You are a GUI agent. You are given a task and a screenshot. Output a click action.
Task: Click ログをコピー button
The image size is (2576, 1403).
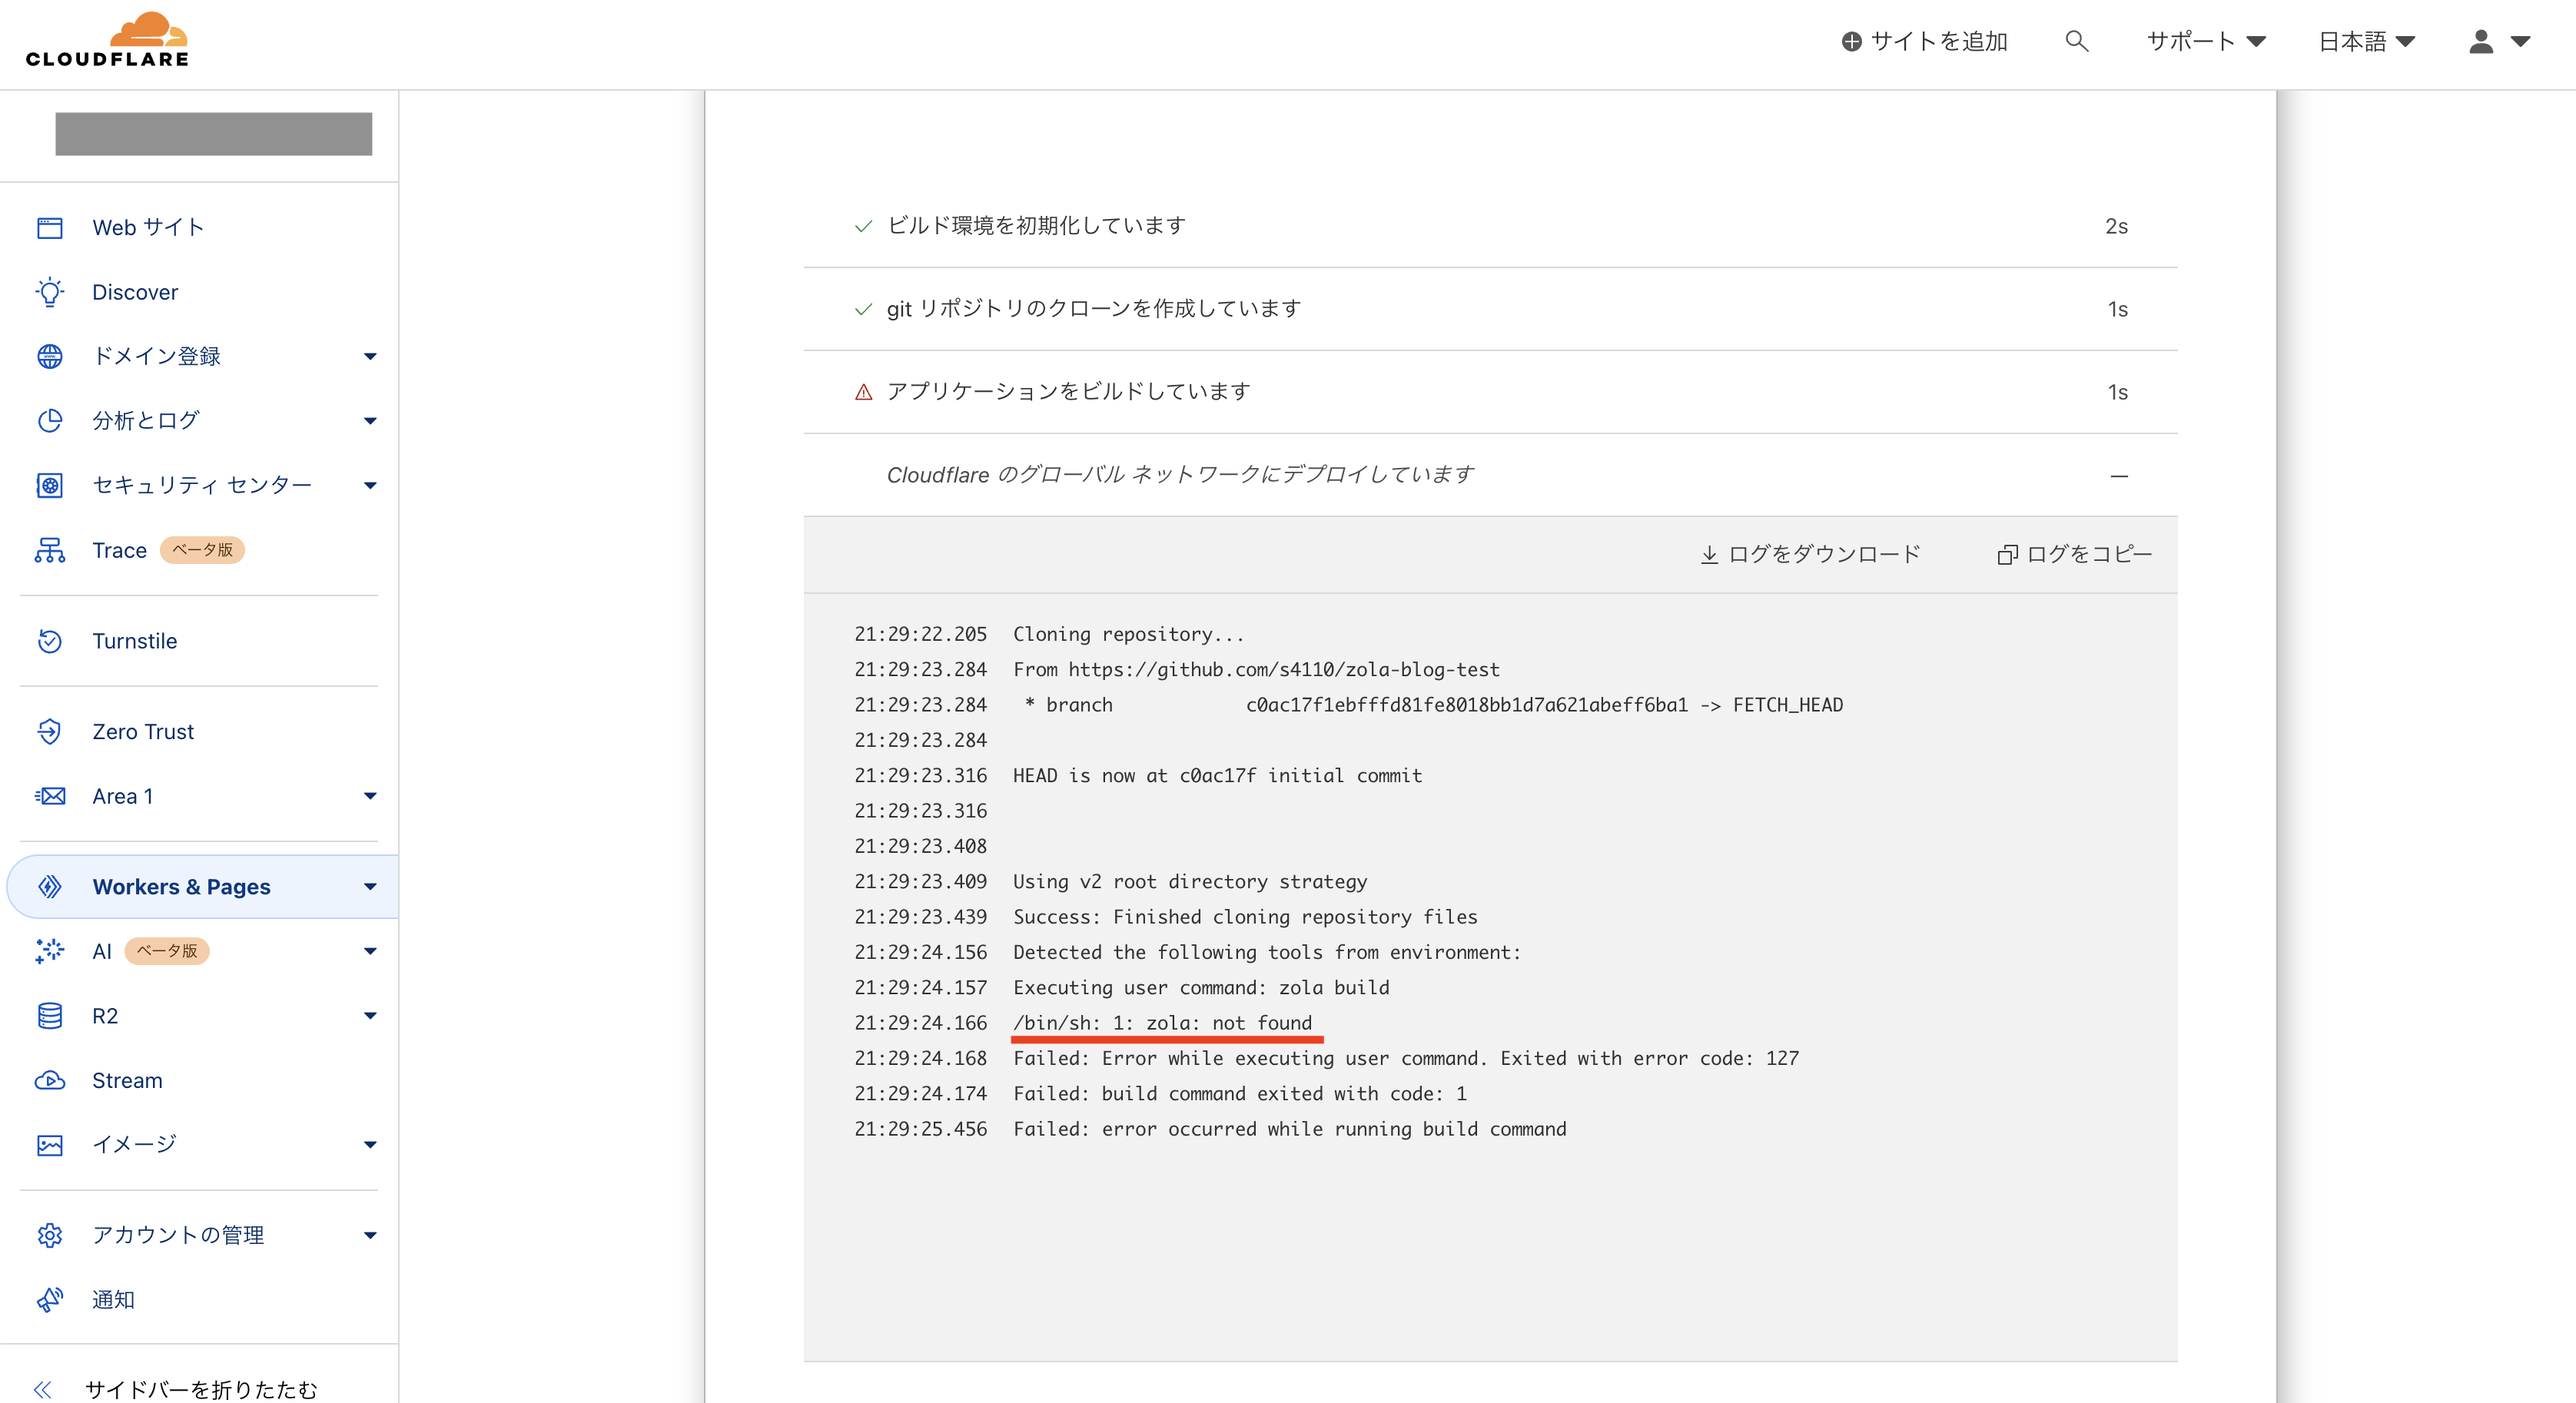pyautogui.click(x=2075, y=554)
